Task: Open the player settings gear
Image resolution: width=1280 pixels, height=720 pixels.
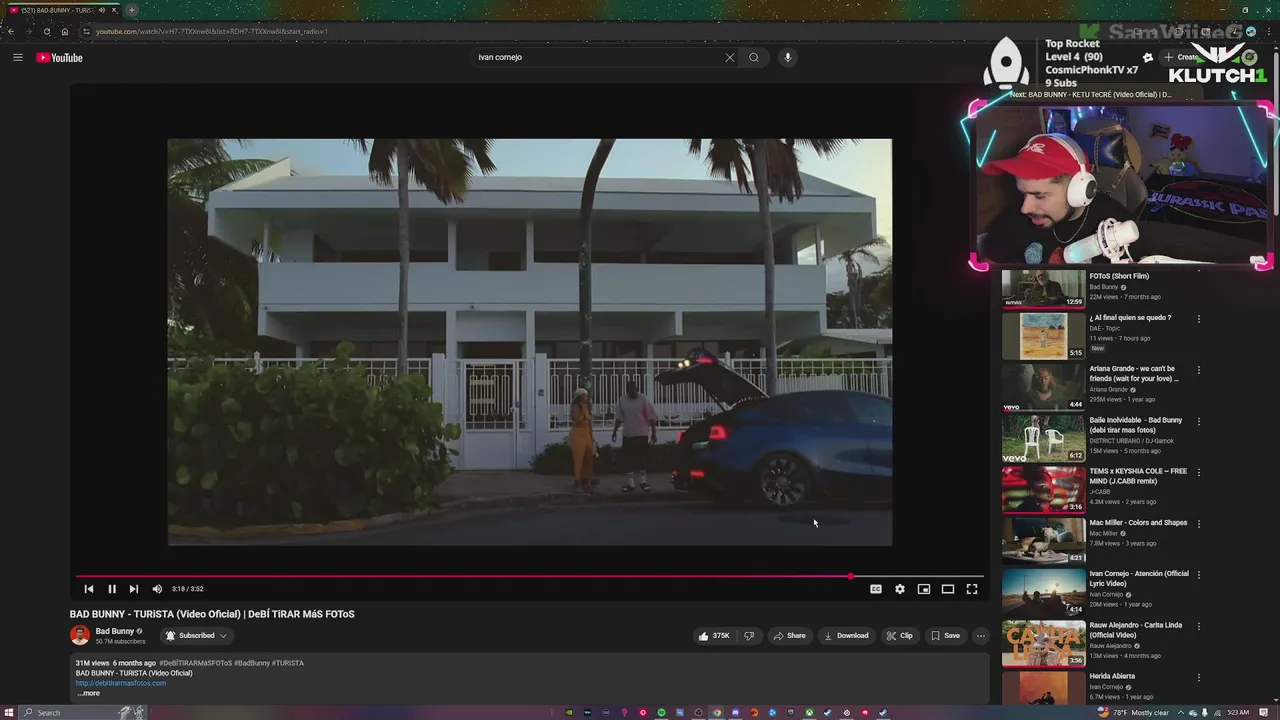Action: tap(900, 589)
